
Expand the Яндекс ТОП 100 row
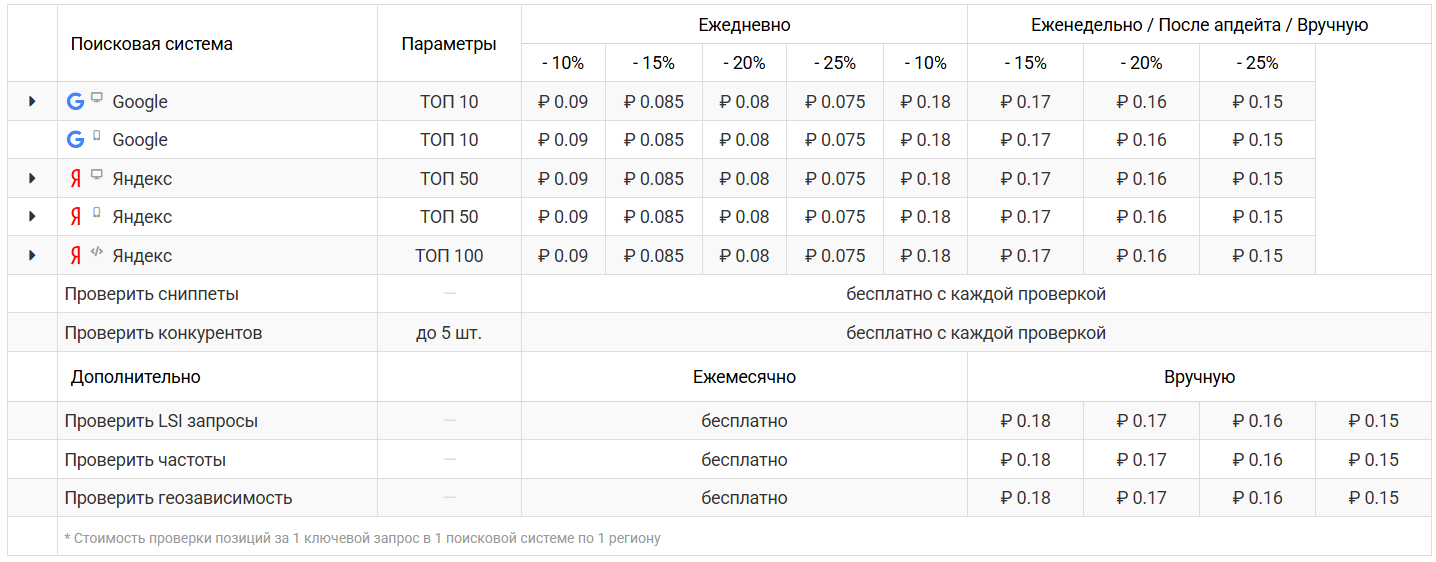(x=32, y=255)
